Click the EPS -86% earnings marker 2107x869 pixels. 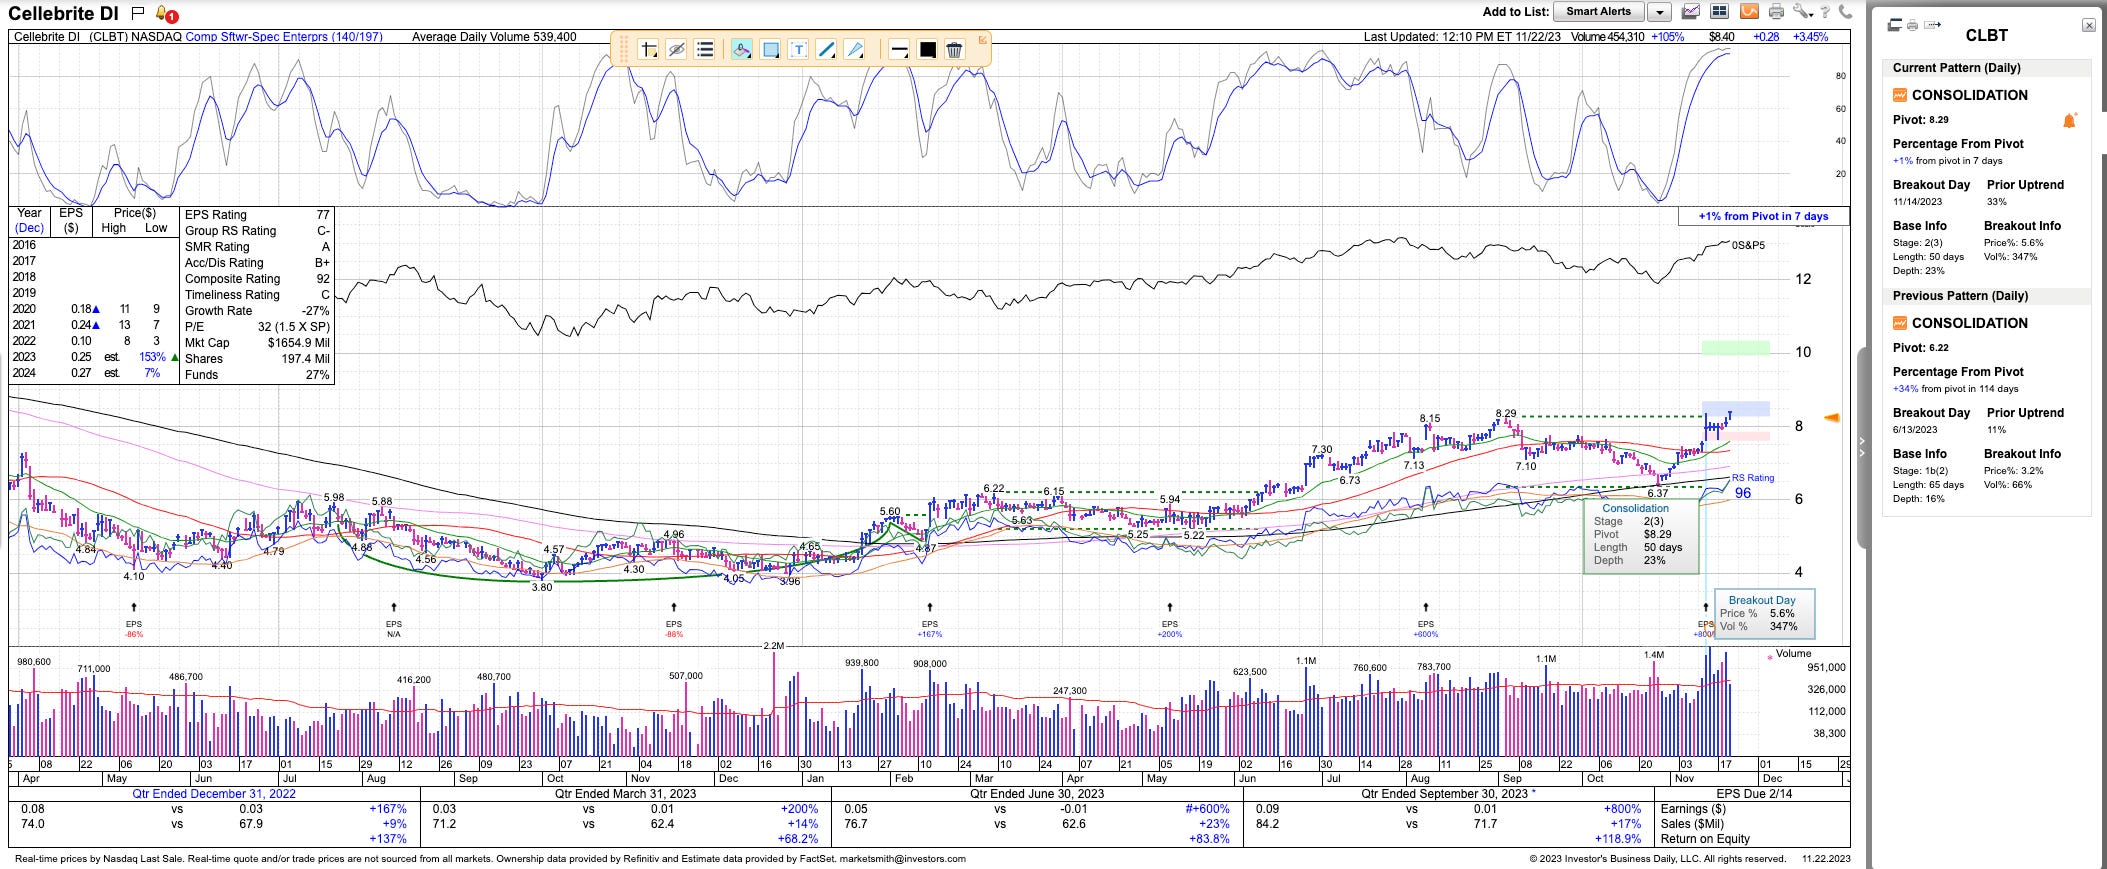(x=134, y=620)
